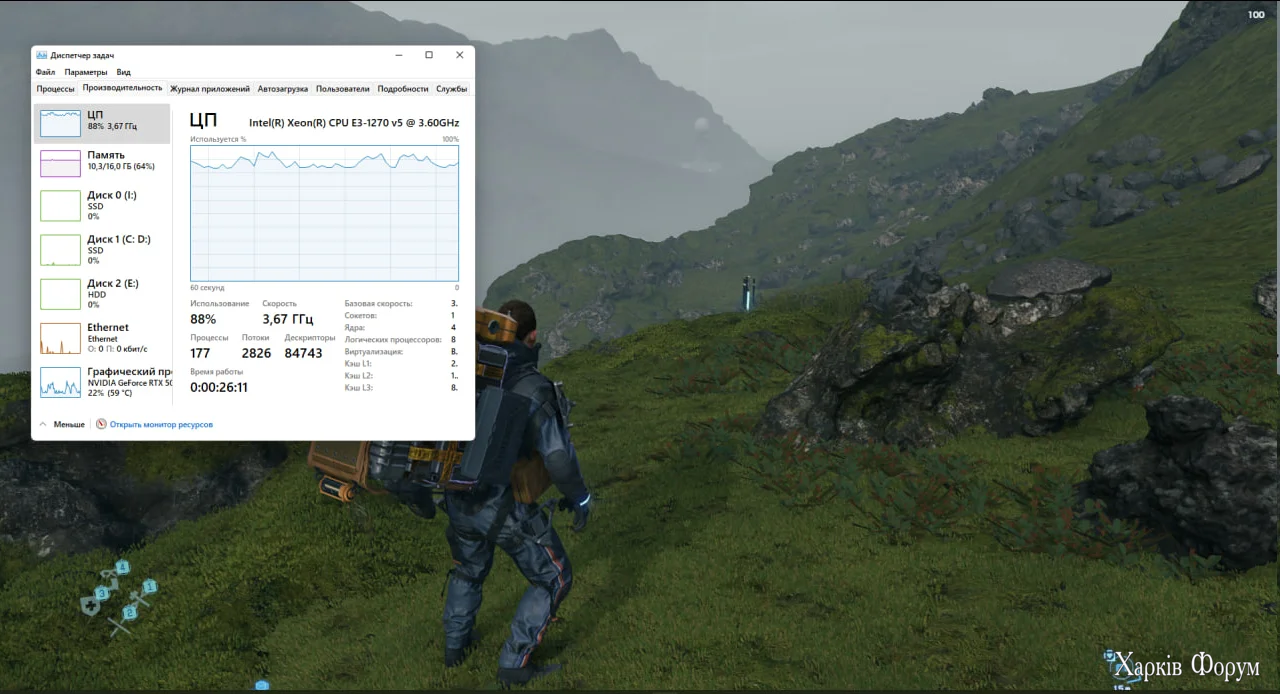This screenshot has width=1280, height=694.
Task: Open the Диск 2 (E:) HDD entry
Action: click(x=102, y=294)
